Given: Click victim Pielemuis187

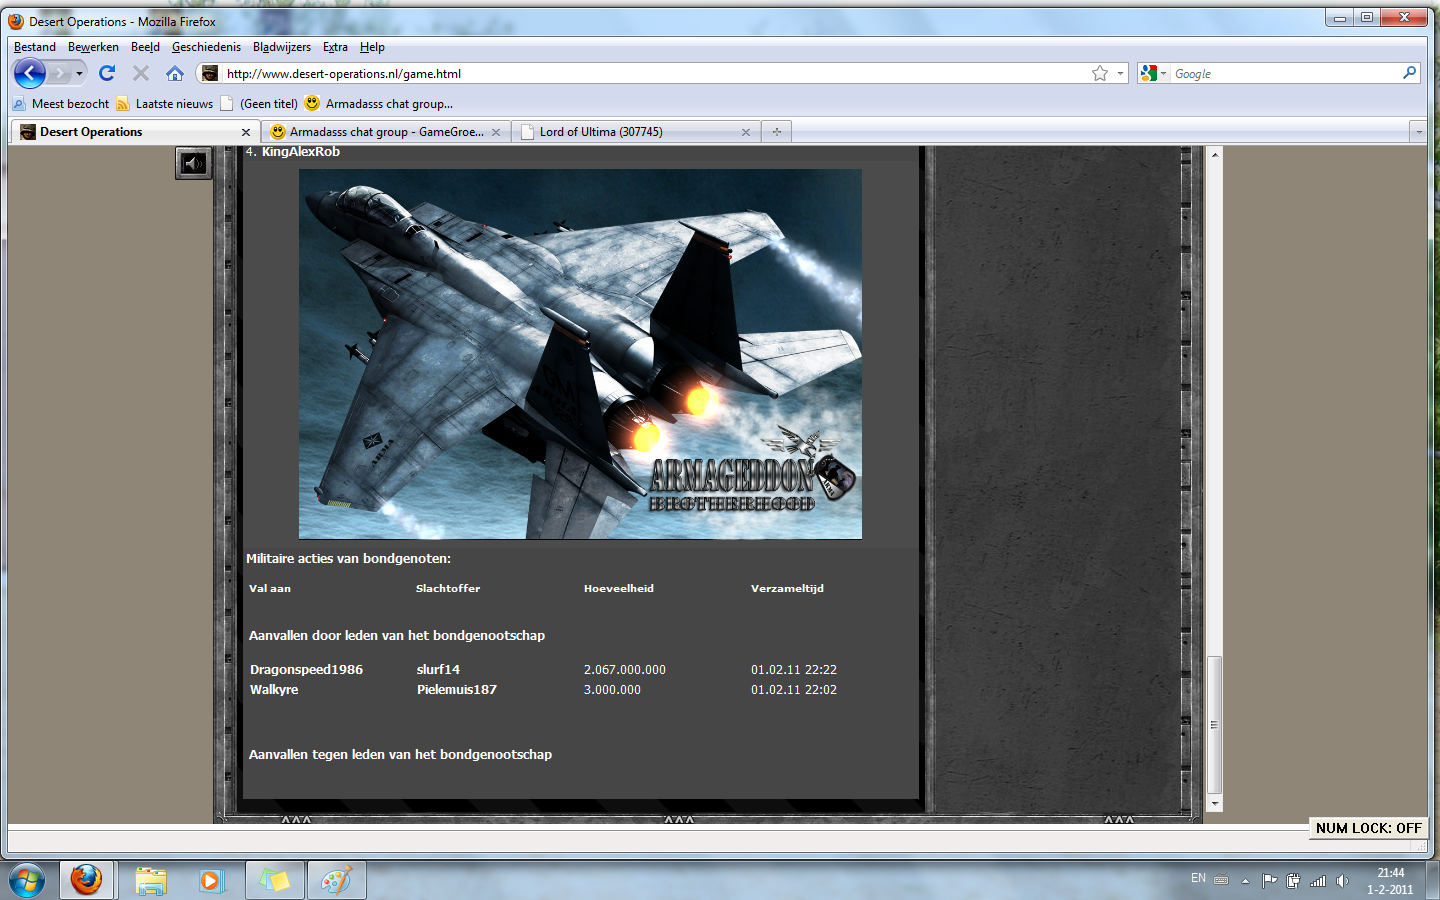Looking at the screenshot, I should 457,690.
